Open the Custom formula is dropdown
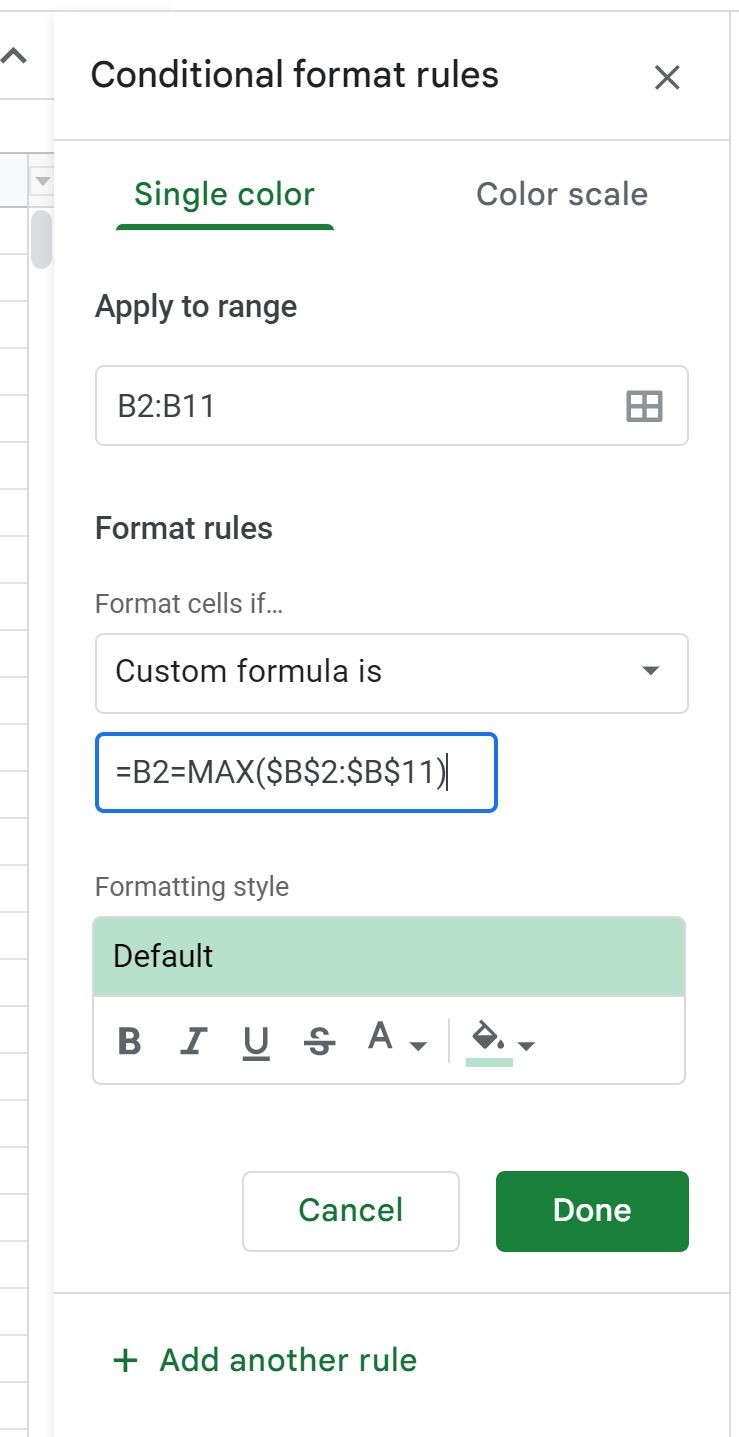 click(x=391, y=673)
